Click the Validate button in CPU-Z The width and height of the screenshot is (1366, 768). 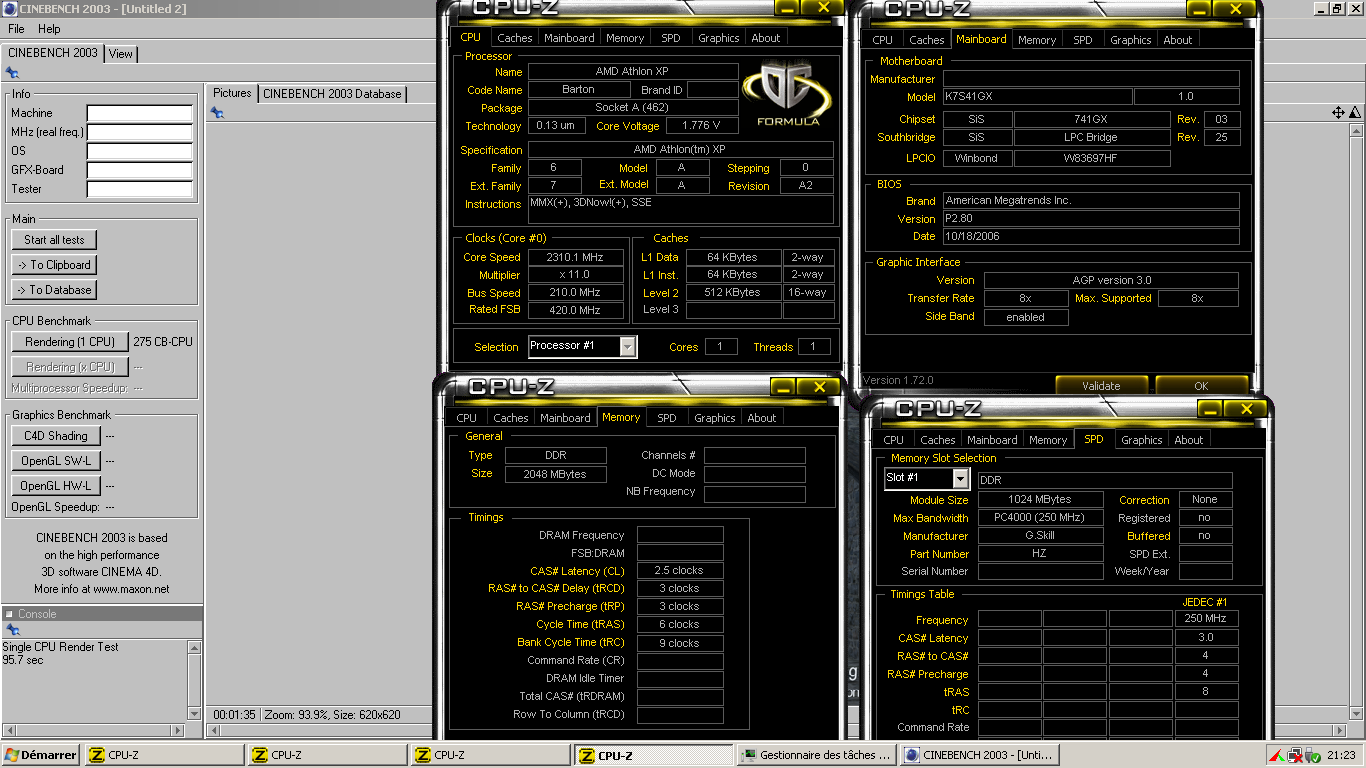tap(1101, 385)
